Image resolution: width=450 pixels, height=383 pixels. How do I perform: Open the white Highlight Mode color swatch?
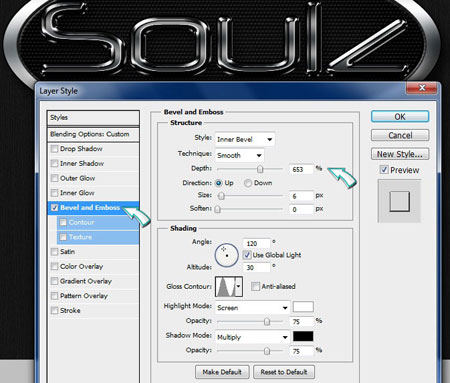click(303, 307)
